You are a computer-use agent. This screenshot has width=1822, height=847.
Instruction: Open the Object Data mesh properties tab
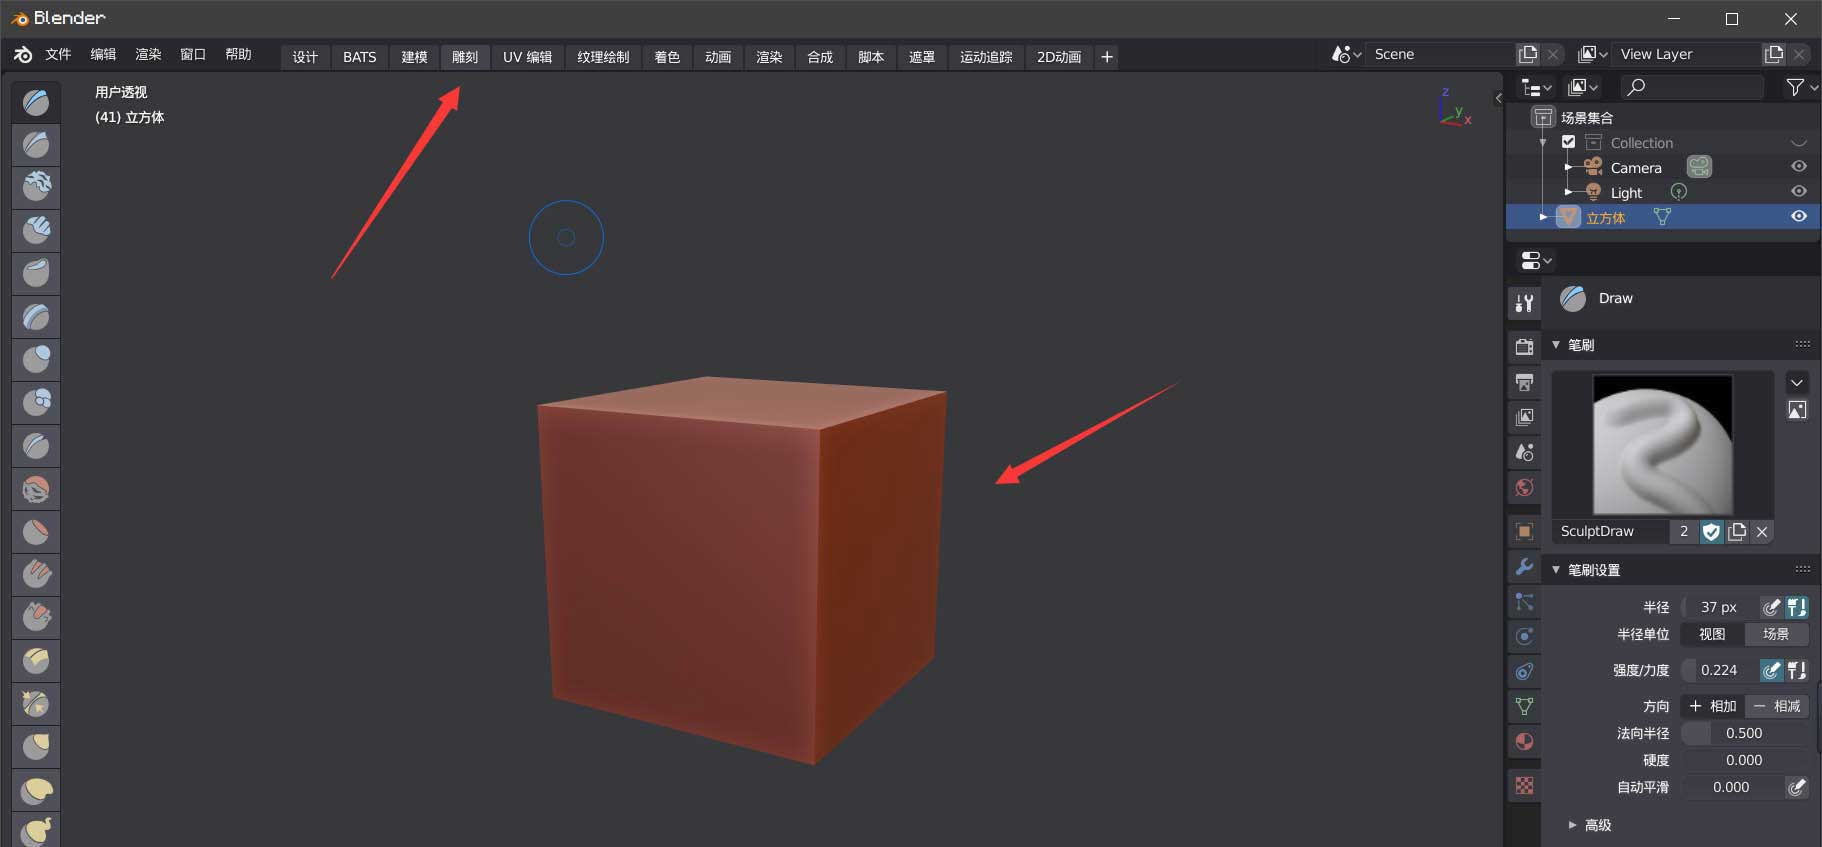(x=1524, y=706)
